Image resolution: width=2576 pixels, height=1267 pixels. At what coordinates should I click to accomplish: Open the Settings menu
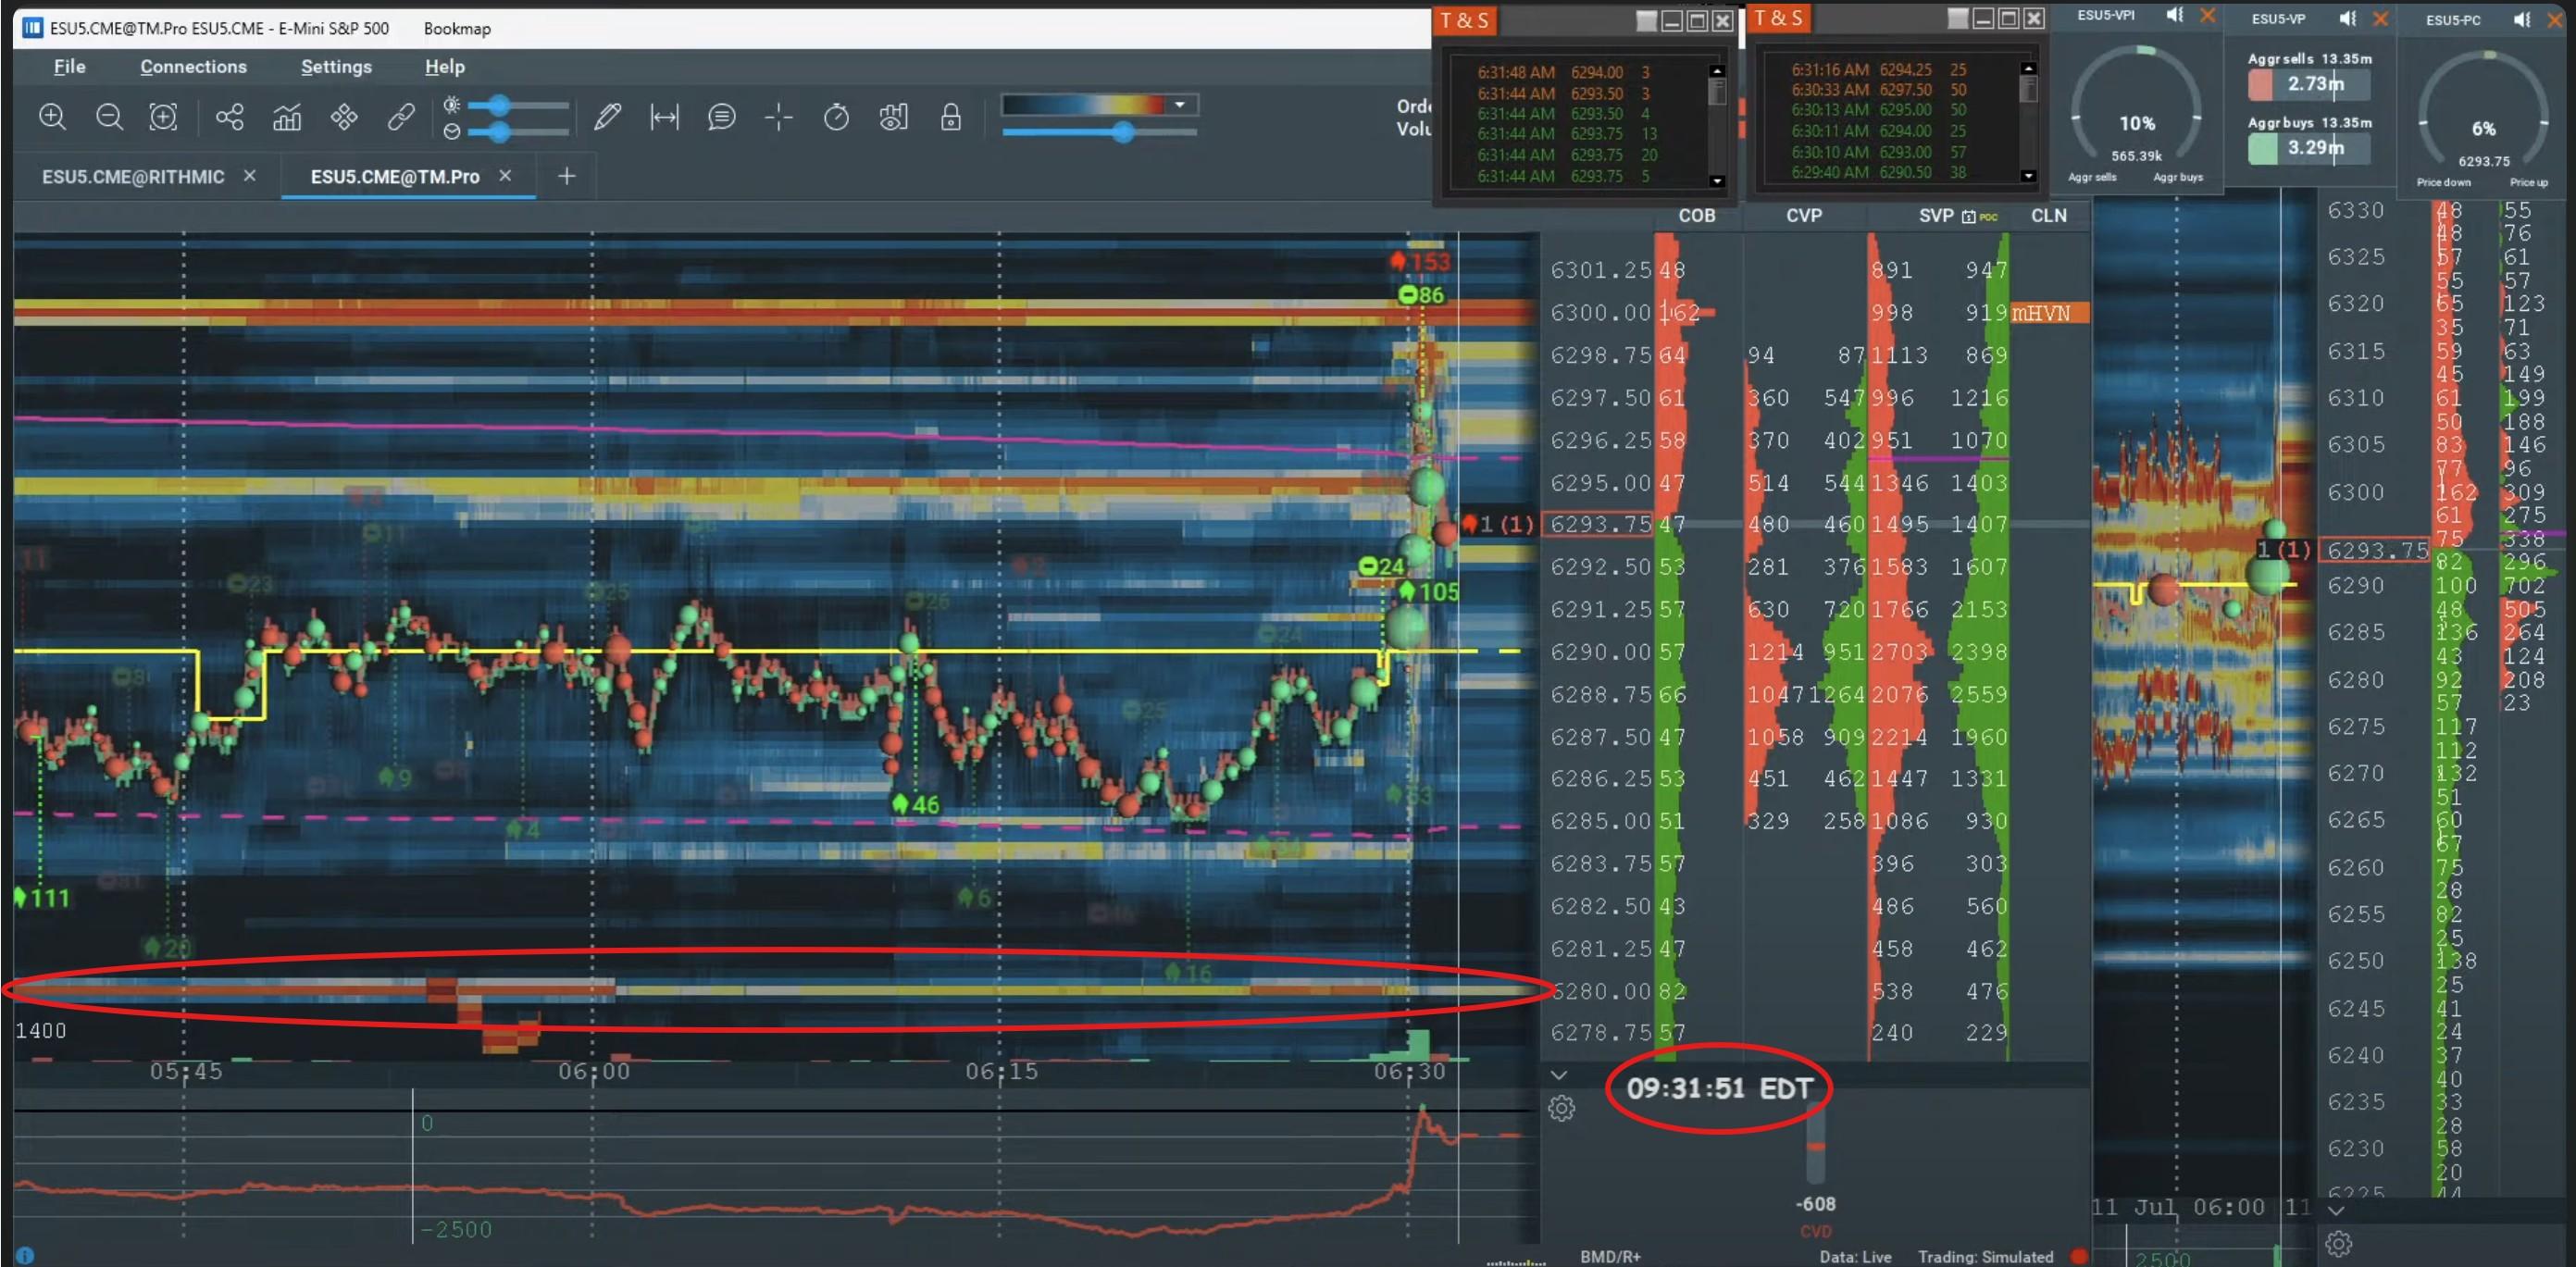[336, 66]
